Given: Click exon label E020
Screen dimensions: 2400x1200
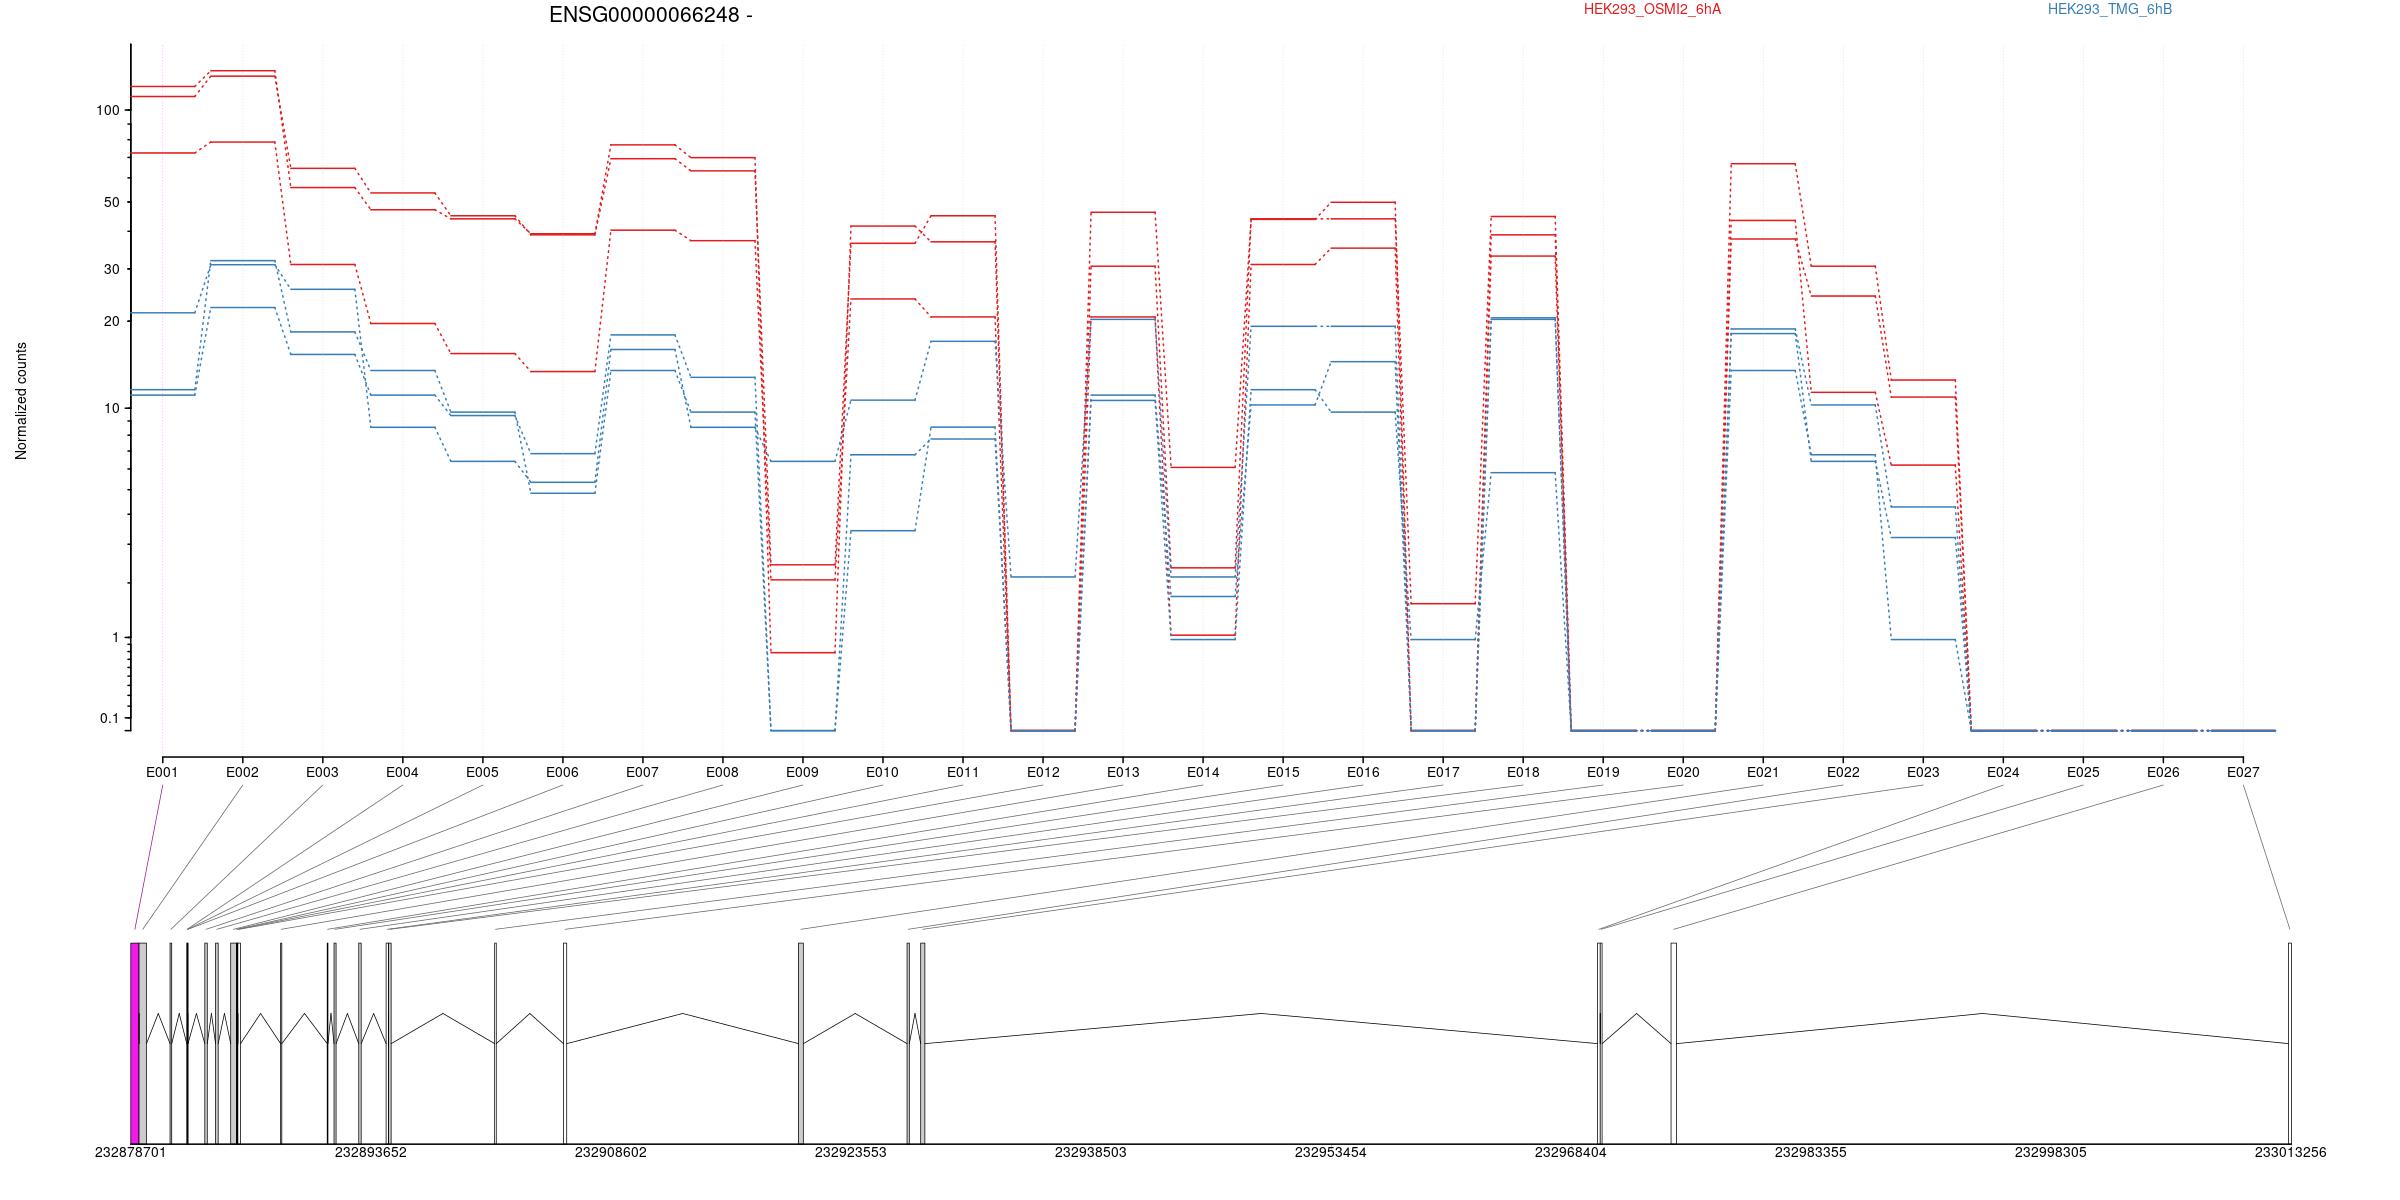Looking at the screenshot, I should pyautogui.click(x=1683, y=772).
